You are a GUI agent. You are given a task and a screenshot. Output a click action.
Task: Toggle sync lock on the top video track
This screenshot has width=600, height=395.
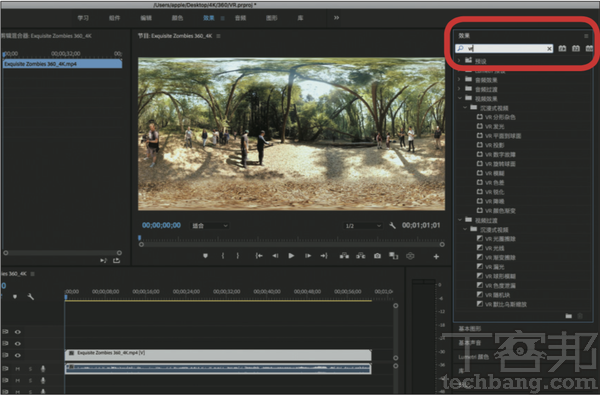point(5,332)
